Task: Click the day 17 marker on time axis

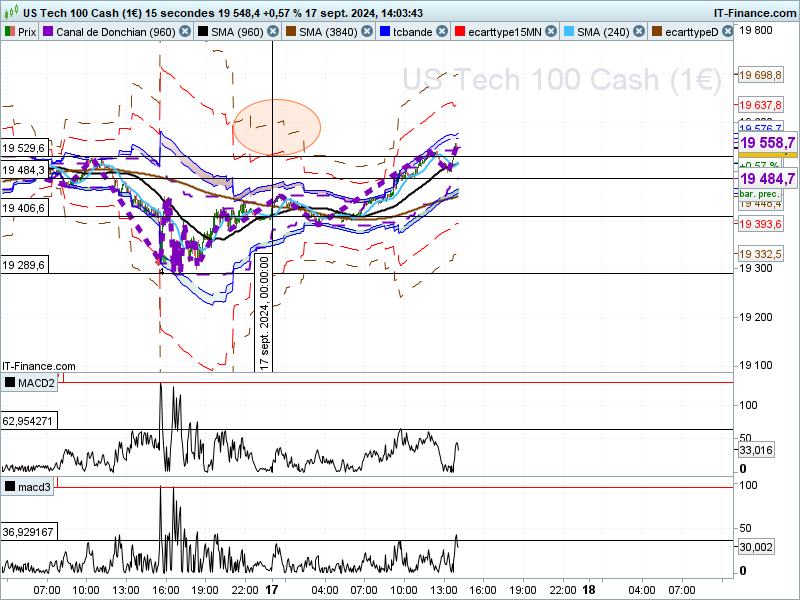Action: click(x=272, y=590)
